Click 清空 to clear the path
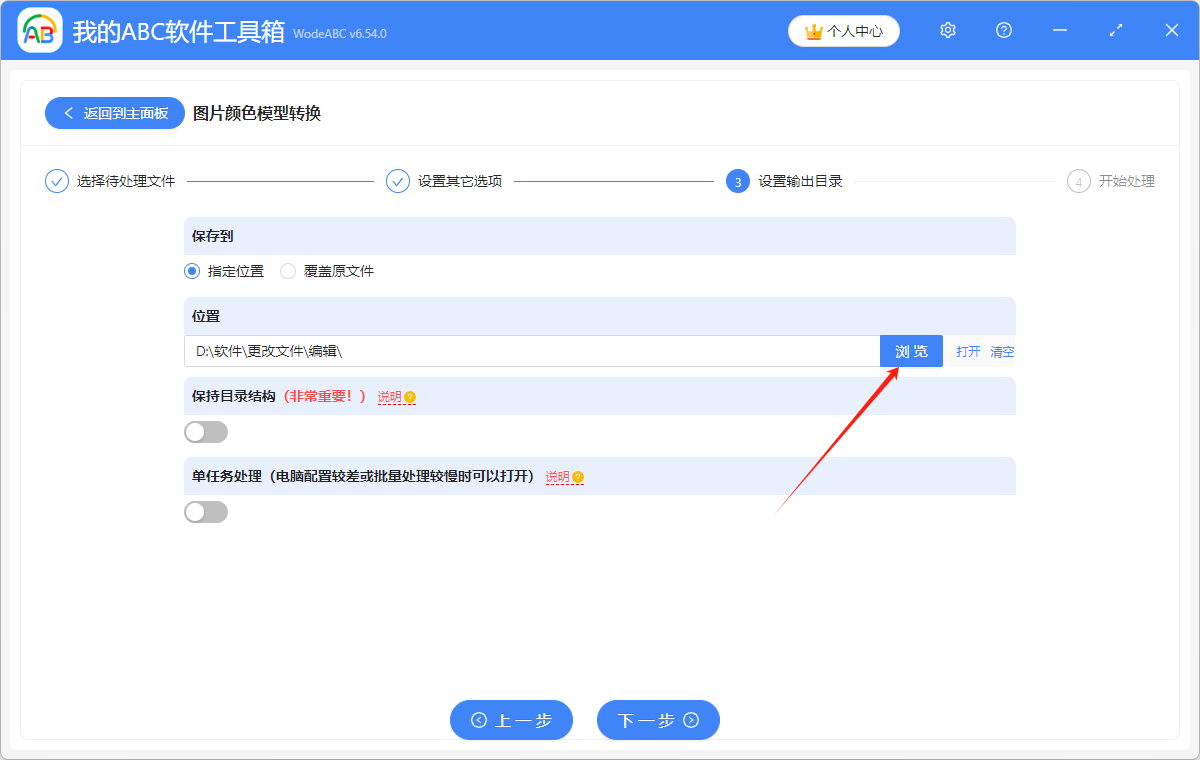This screenshot has width=1200, height=760. point(1002,352)
